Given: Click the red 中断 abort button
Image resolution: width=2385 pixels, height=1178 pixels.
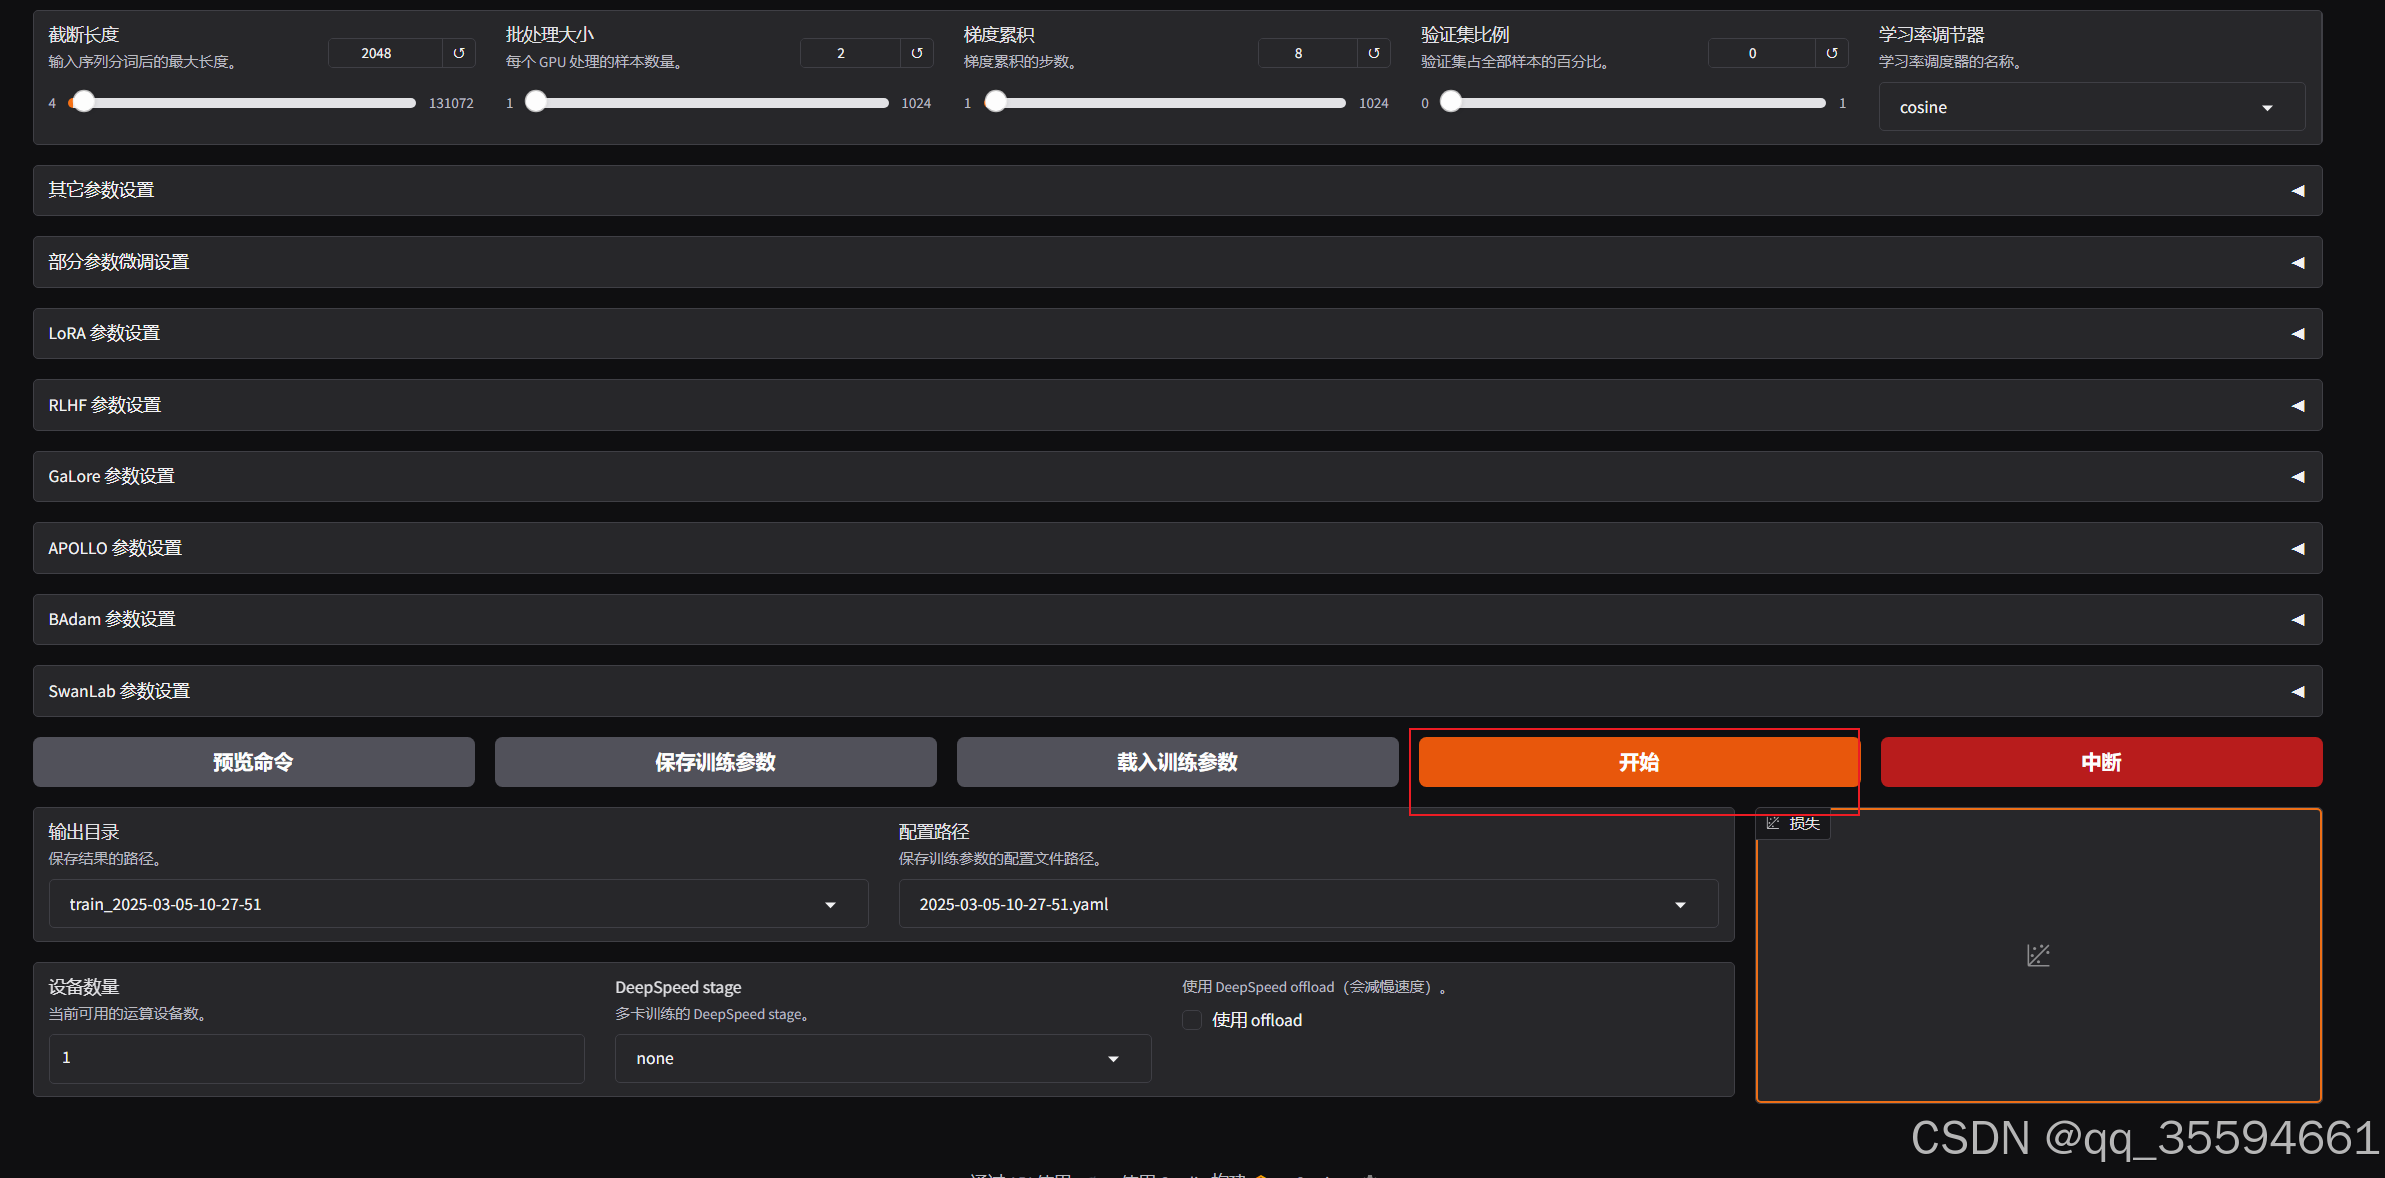Looking at the screenshot, I should point(2100,762).
